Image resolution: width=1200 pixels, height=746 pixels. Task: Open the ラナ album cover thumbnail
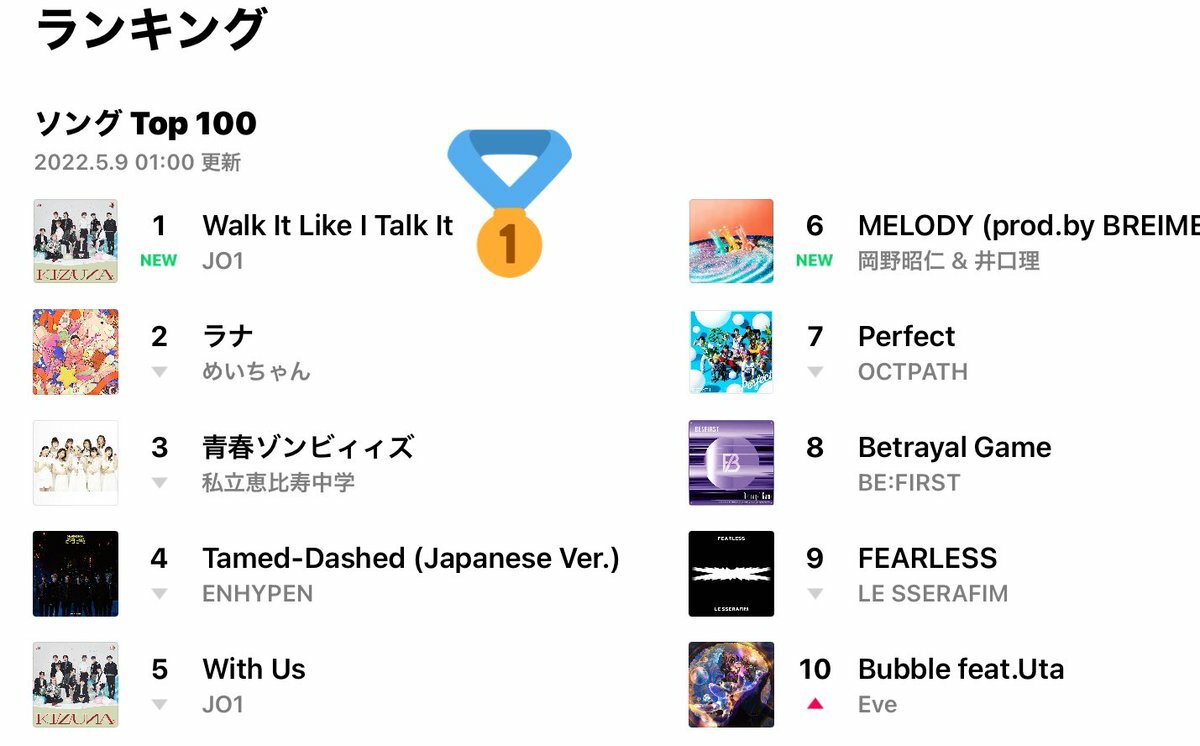(x=75, y=352)
